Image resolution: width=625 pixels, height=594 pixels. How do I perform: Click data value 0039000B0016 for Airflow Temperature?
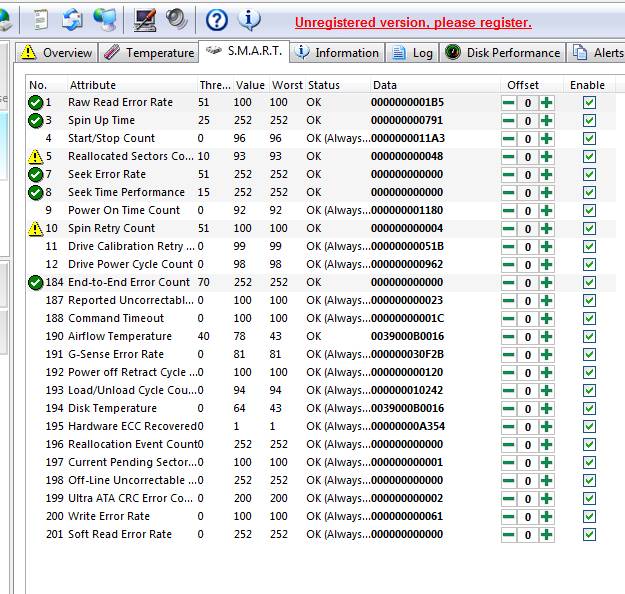(407, 336)
